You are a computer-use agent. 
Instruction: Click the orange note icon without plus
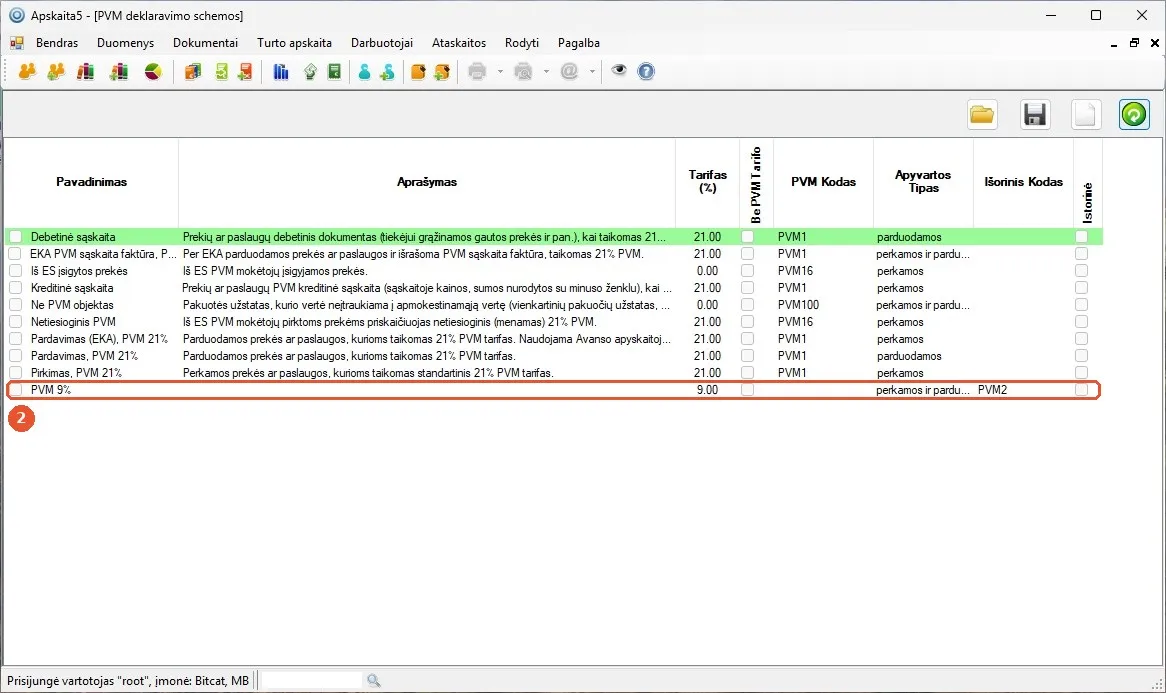pos(418,71)
